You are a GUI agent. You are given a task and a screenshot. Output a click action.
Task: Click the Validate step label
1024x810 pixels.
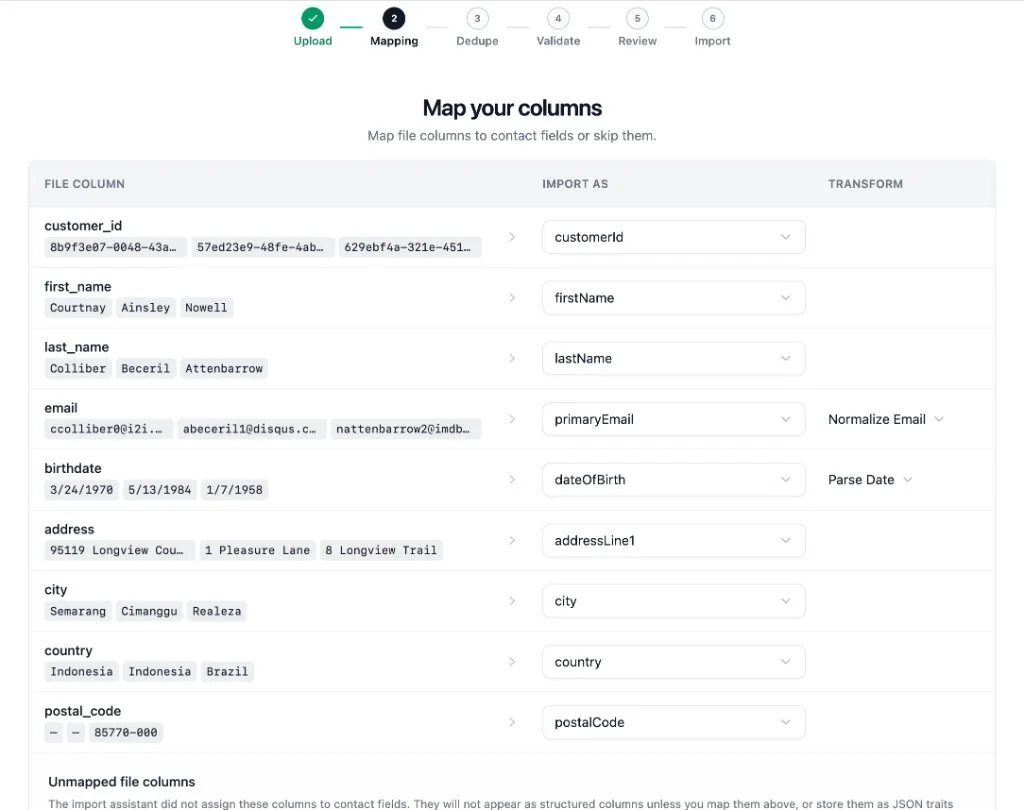558,41
